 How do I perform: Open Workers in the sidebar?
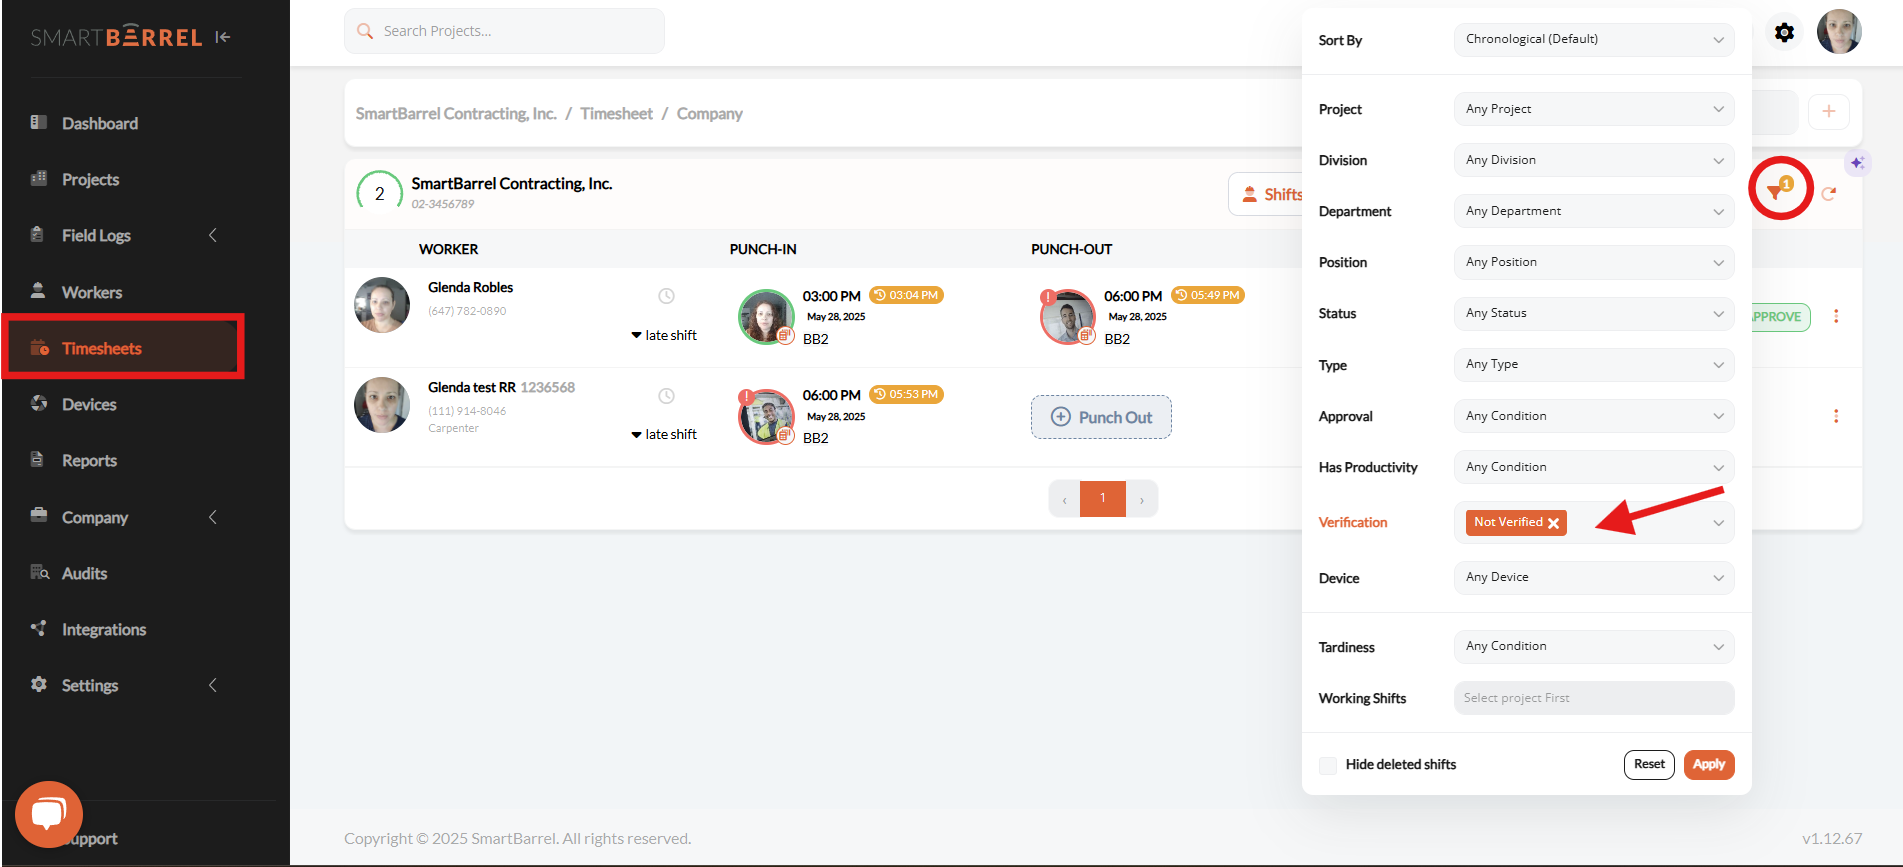92,292
